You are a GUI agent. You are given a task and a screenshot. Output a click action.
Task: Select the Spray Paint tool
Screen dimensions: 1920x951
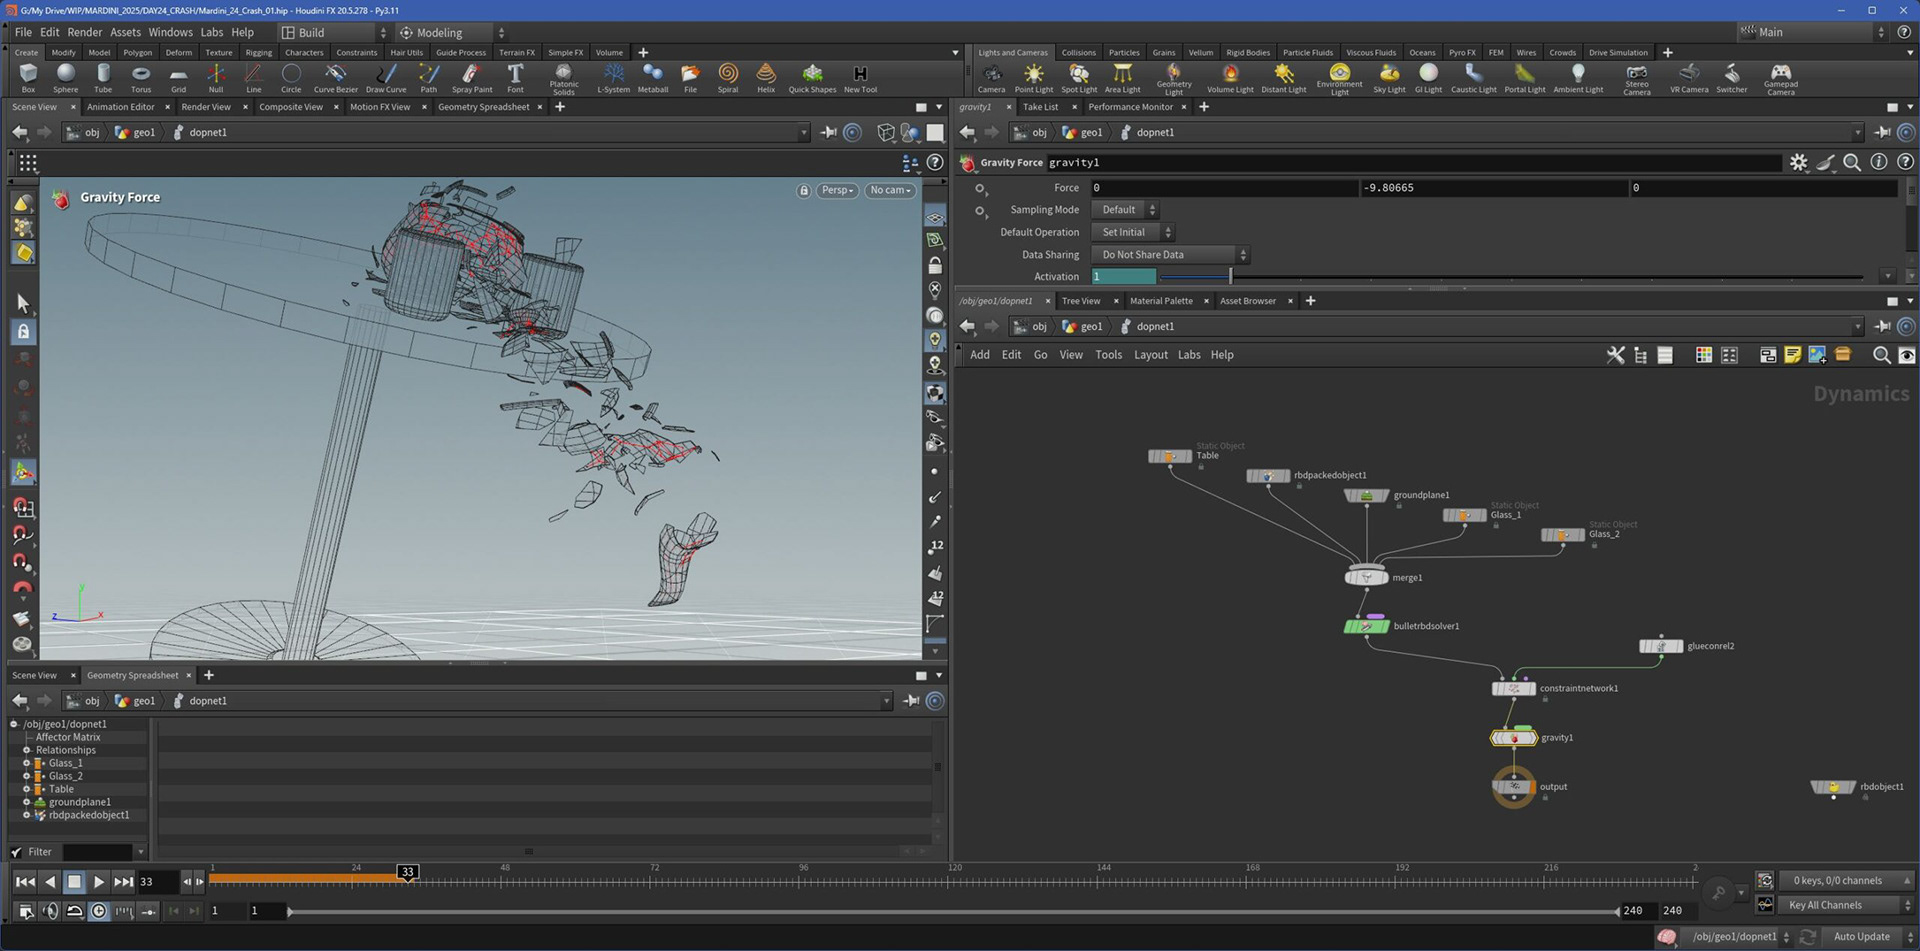(x=471, y=76)
